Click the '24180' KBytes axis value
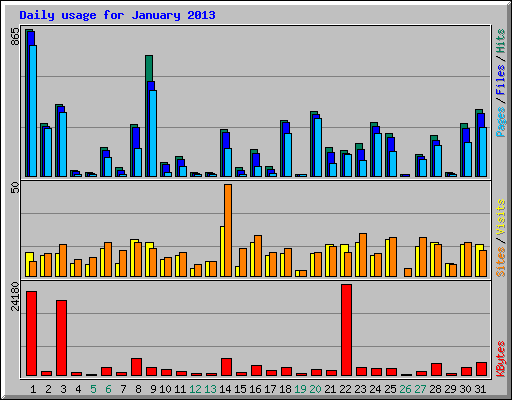 [15, 296]
